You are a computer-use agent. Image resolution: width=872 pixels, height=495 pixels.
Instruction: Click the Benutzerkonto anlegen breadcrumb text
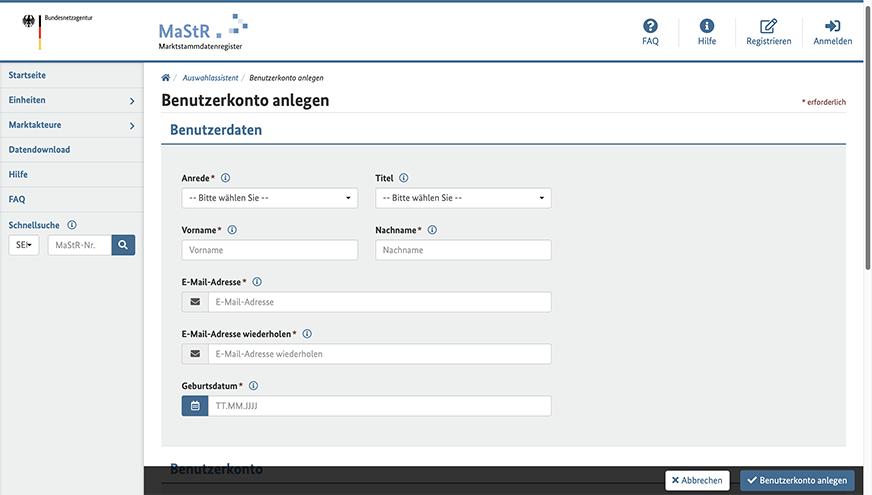coord(286,78)
